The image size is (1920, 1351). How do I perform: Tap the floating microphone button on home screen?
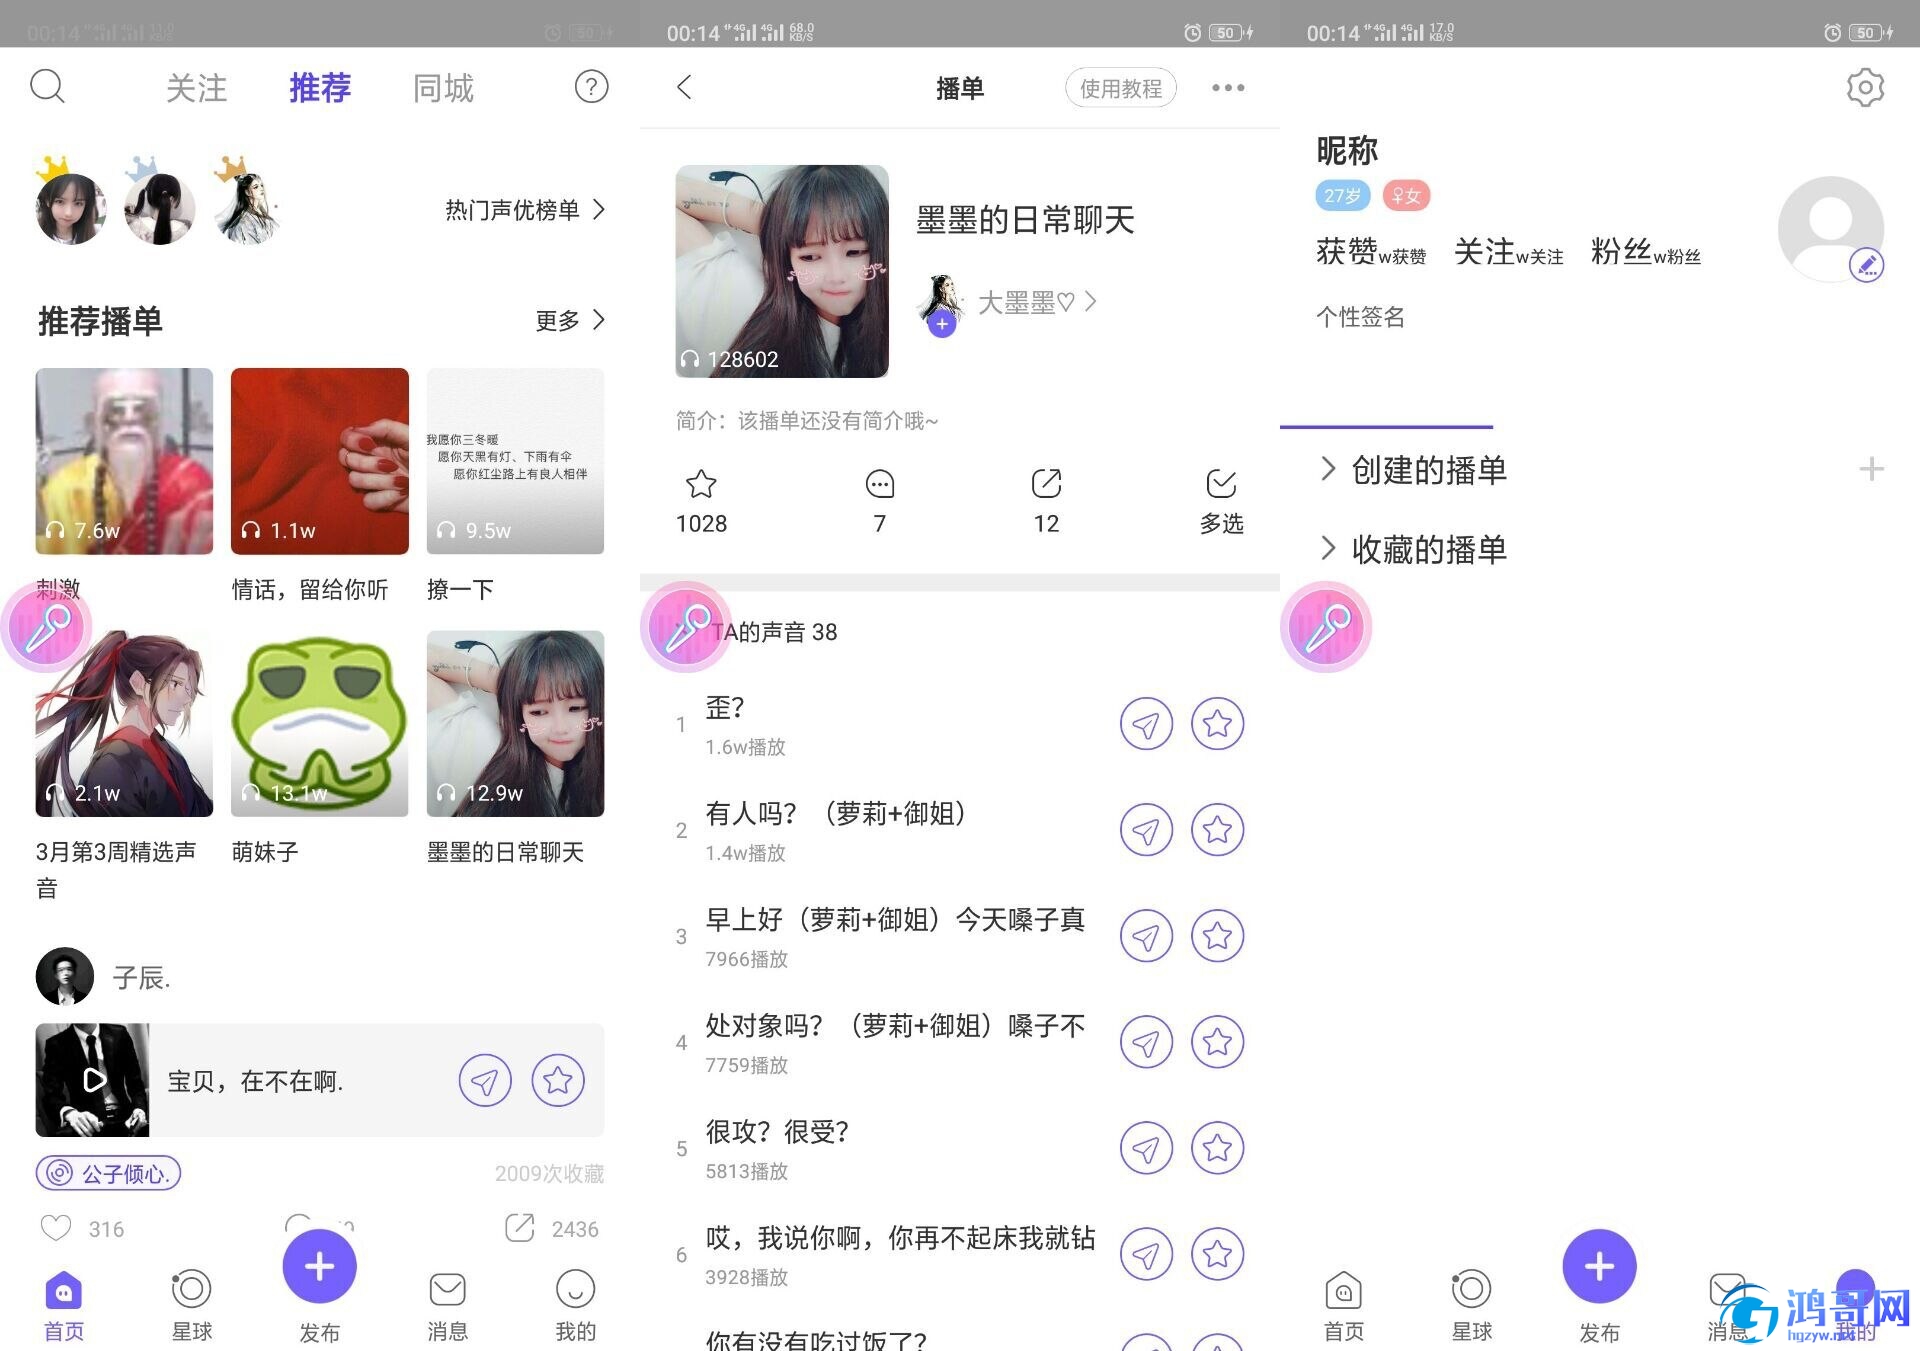[x=46, y=627]
